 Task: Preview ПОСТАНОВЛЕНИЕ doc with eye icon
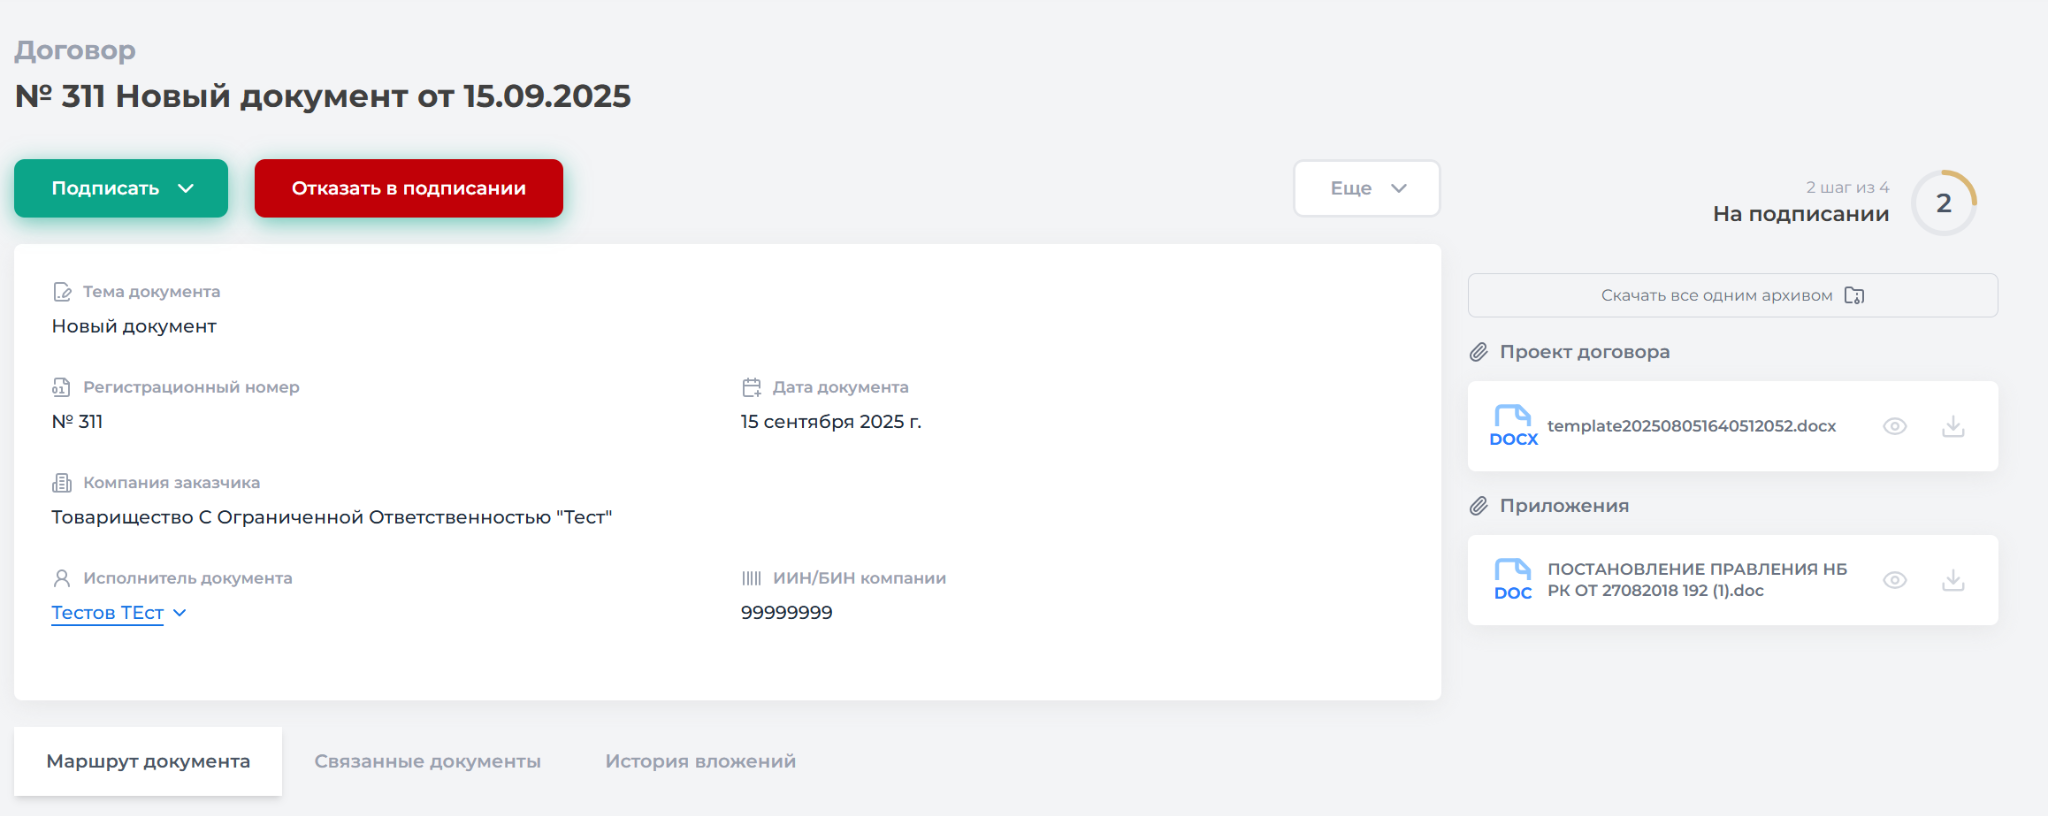(1895, 581)
